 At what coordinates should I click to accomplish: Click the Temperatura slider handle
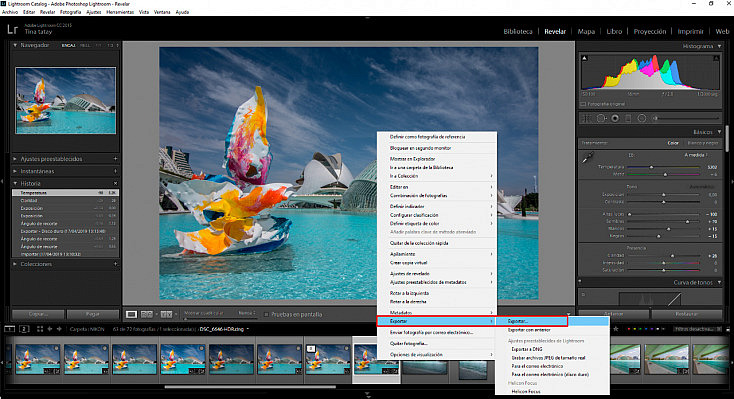tap(651, 167)
